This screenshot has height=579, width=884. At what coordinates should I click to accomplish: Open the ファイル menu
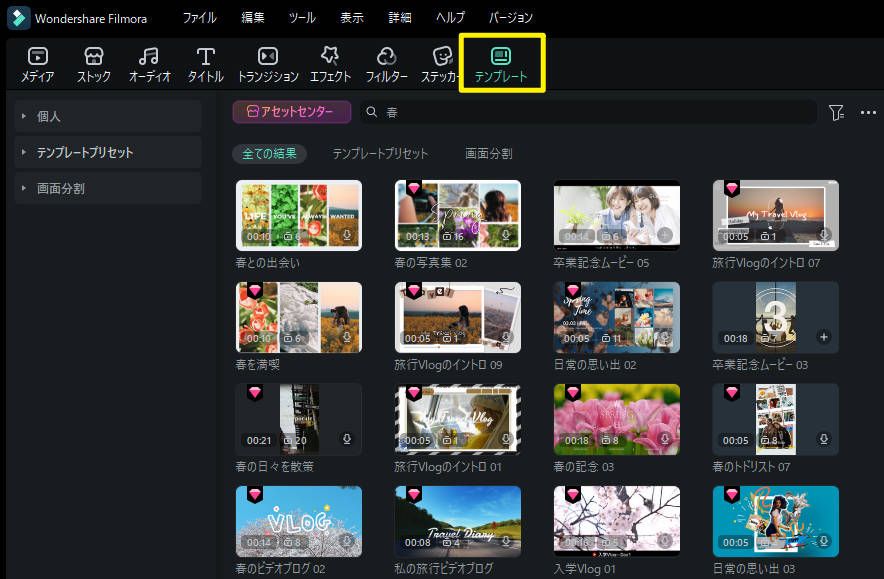(199, 17)
